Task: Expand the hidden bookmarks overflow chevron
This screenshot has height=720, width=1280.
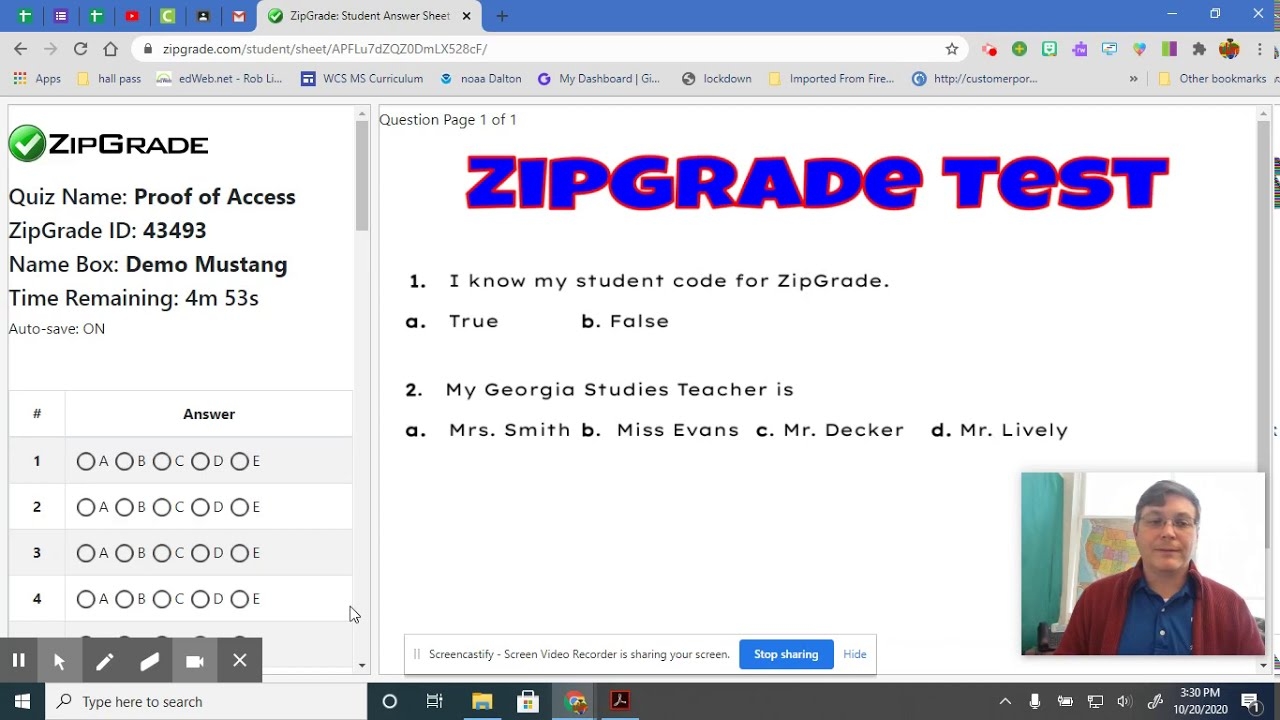Action: point(1133,78)
